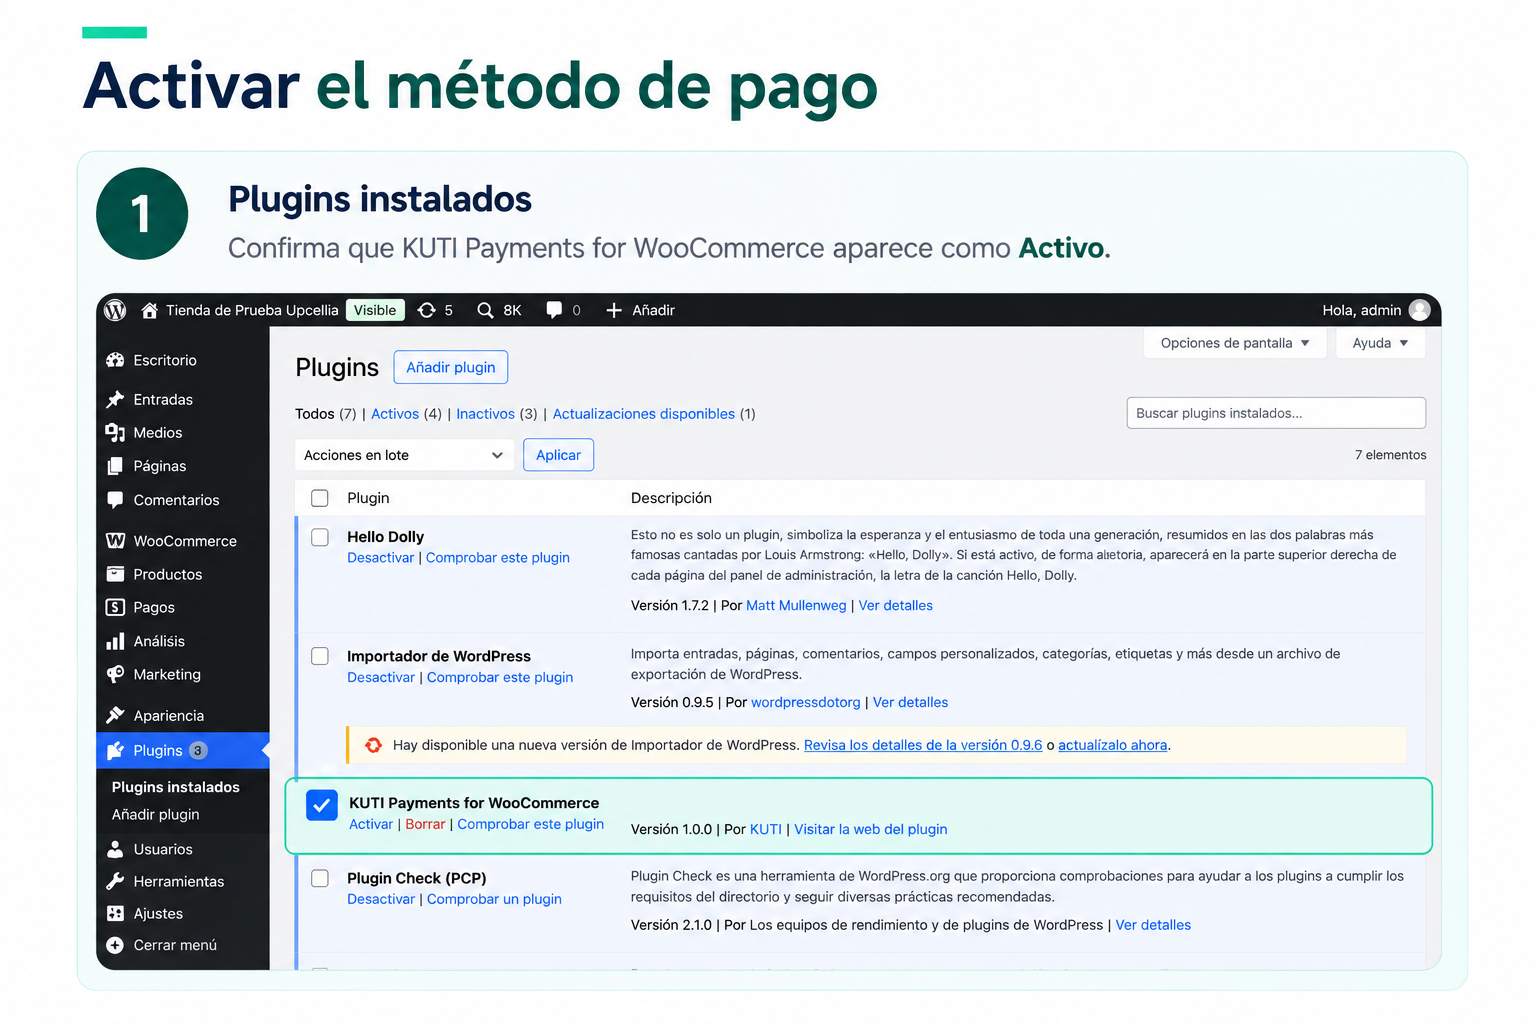Click the home icon for Tienda de Prueba Upcellia

pos(150,310)
